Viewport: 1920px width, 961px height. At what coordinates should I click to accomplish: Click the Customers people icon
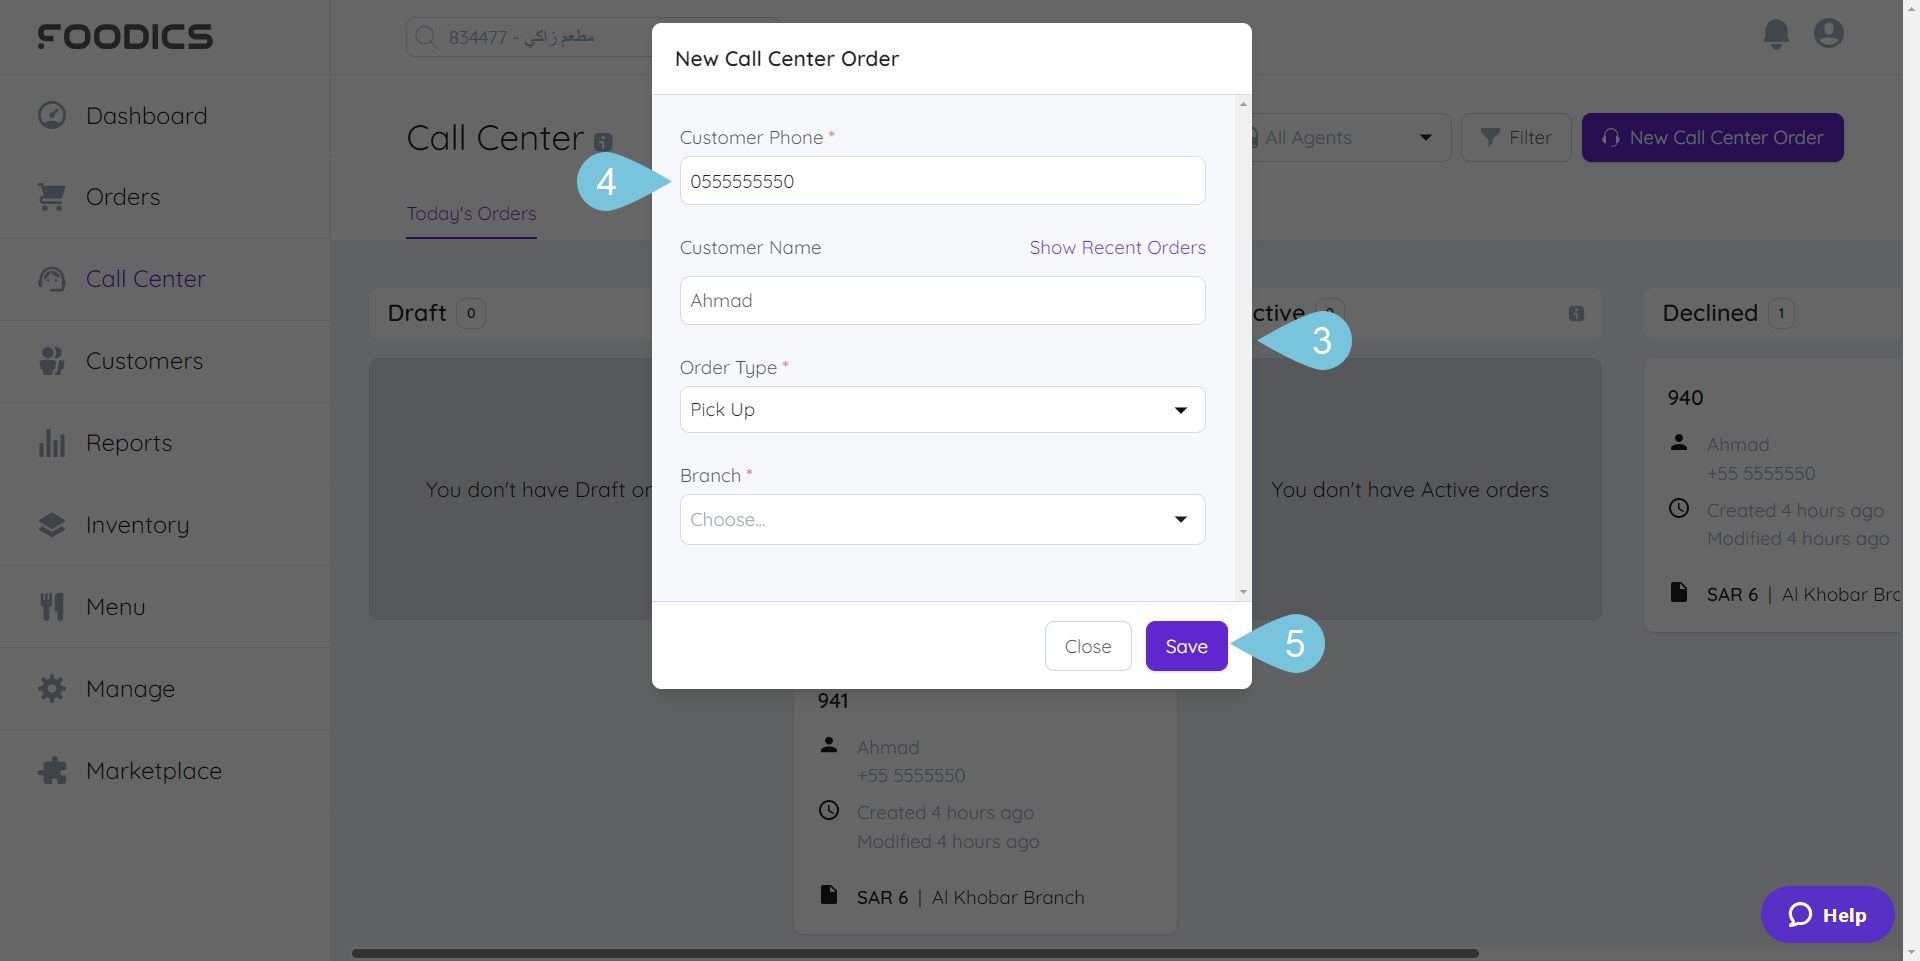pyautogui.click(x=52, y=361)
